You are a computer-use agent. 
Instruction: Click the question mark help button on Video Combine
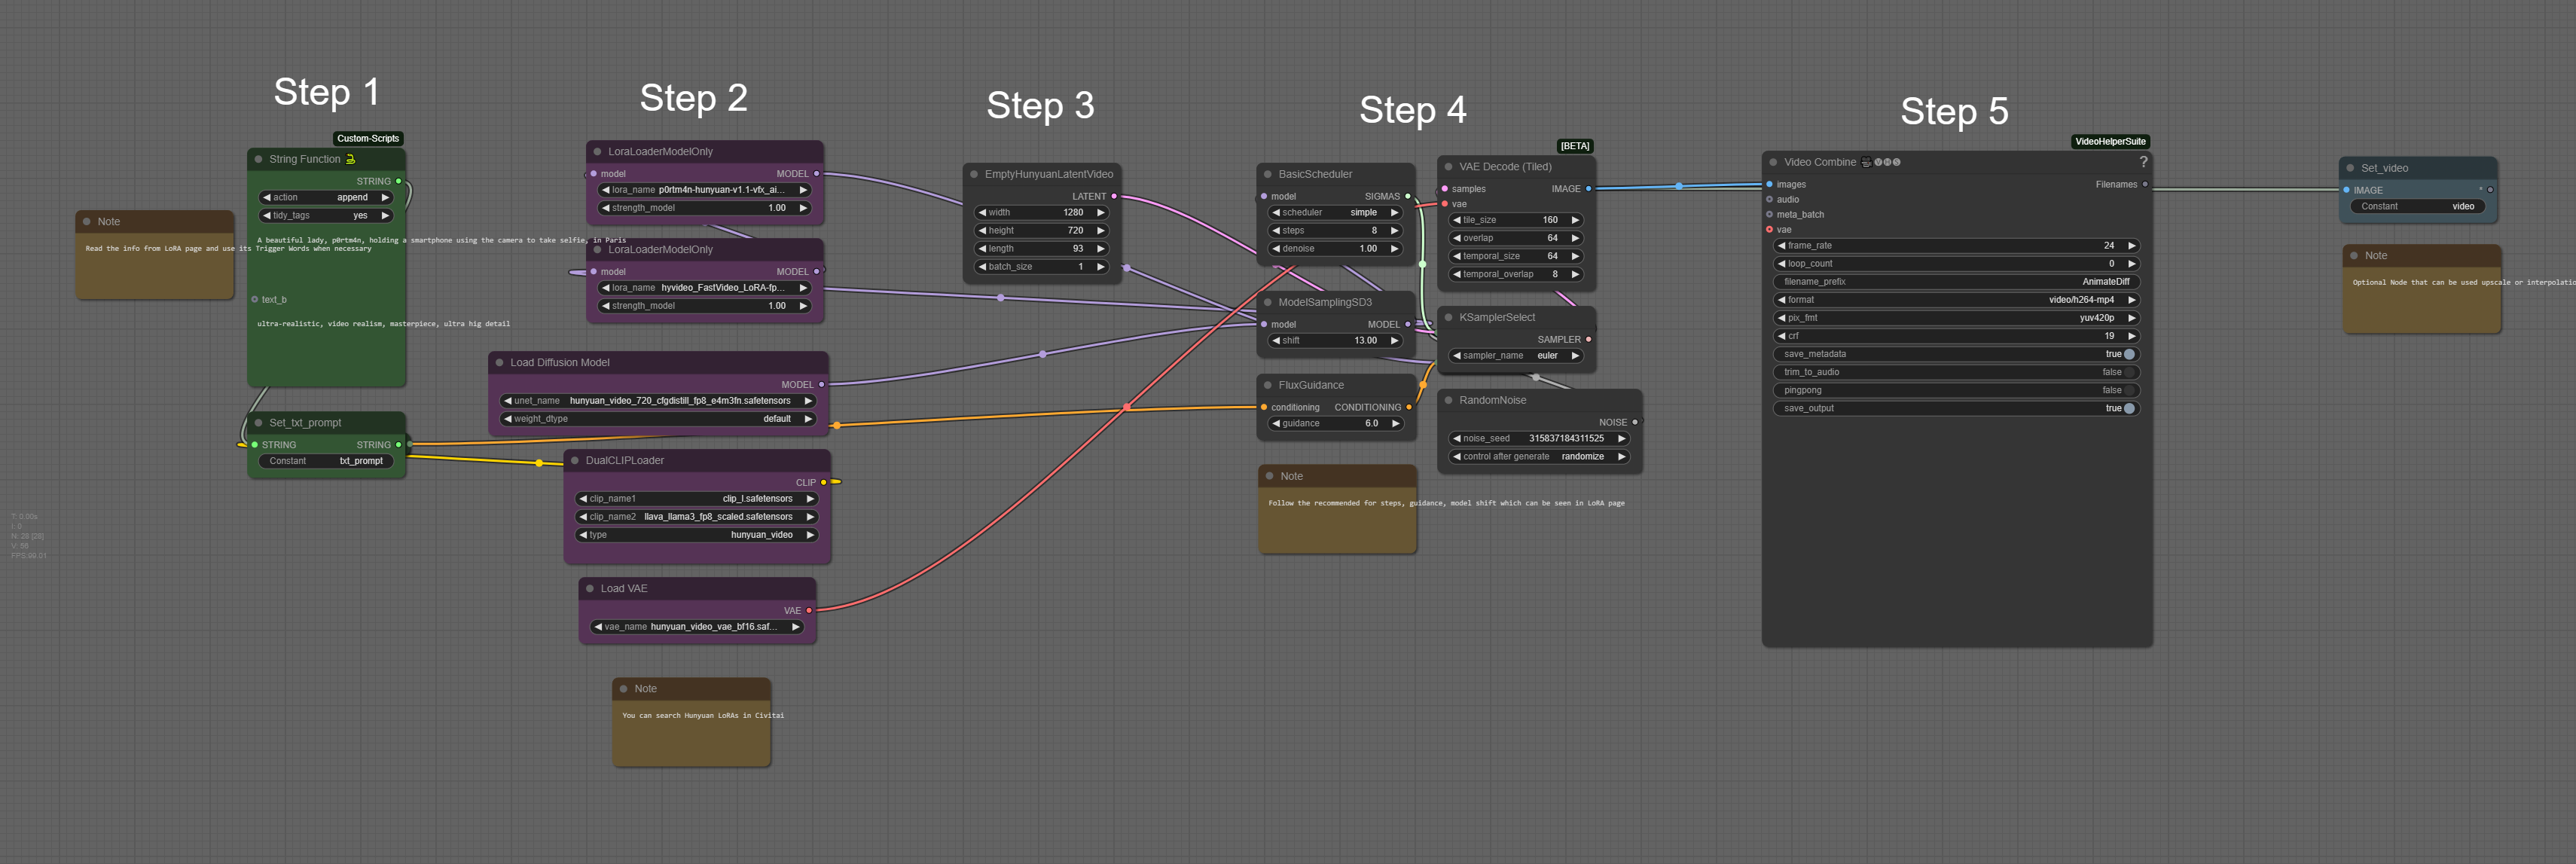coord(2142,162)
